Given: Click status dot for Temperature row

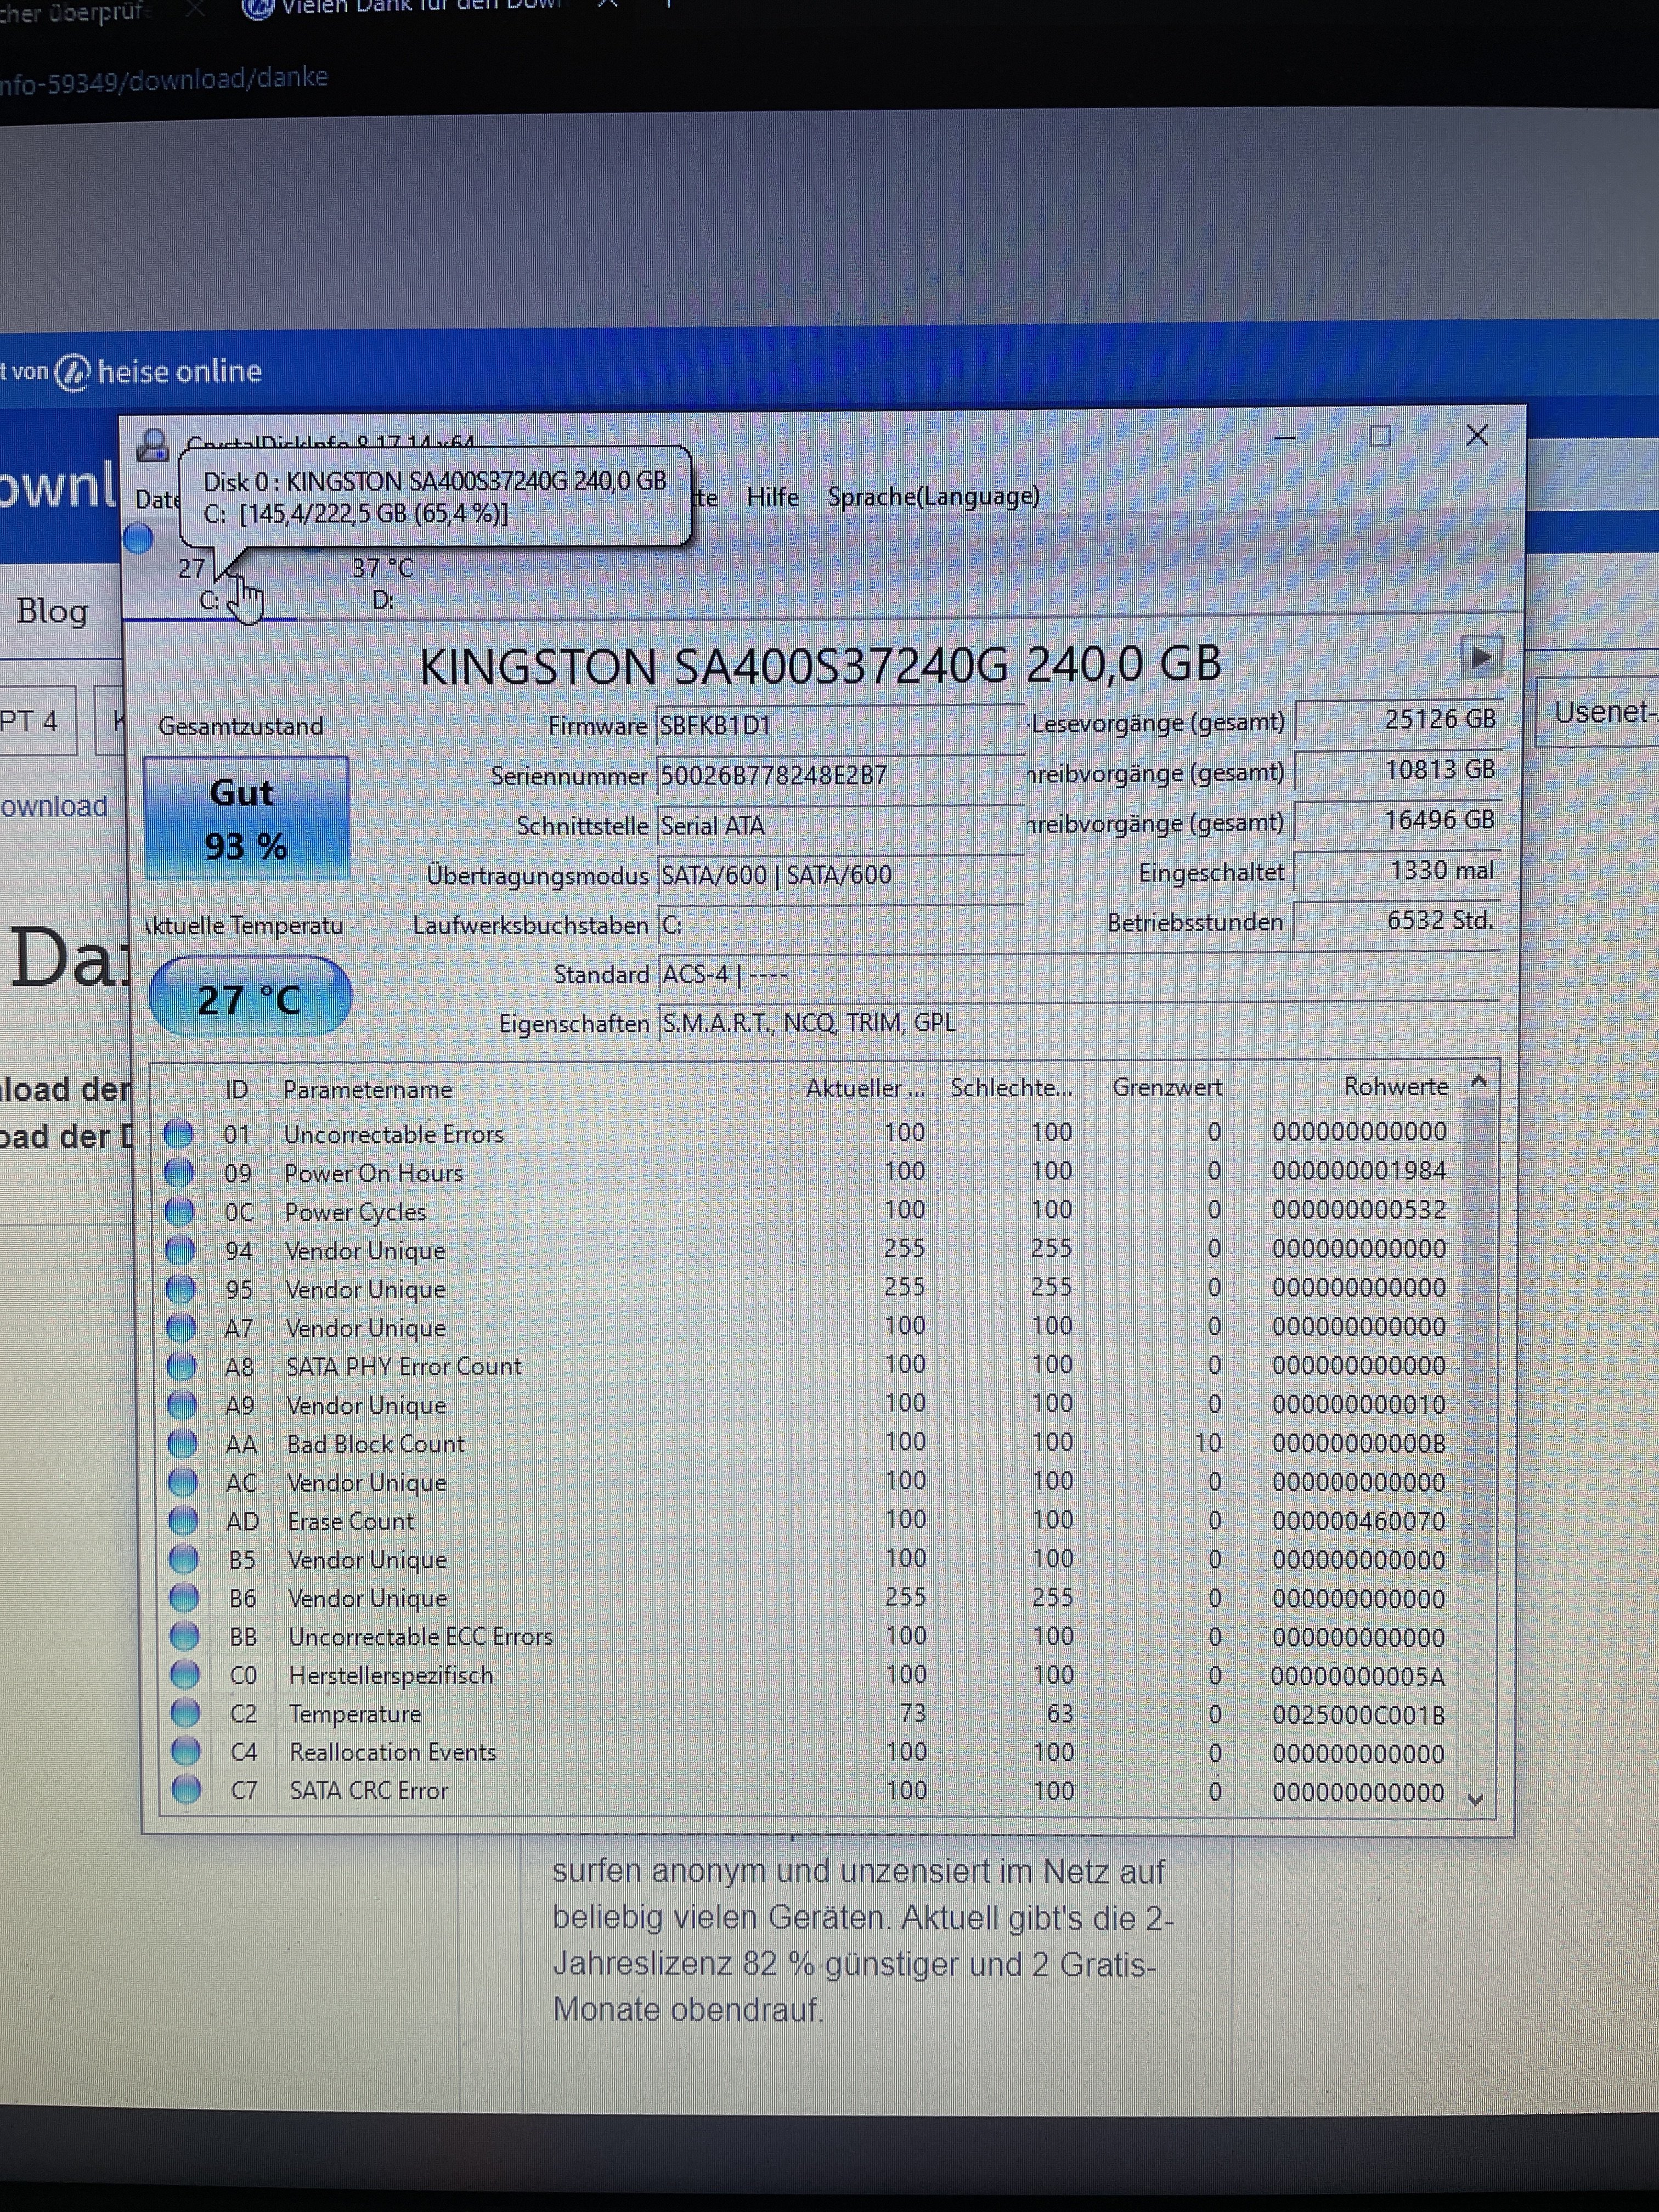Looking at the screenshot, I should pyautogui.click(x=185, y=1712).
